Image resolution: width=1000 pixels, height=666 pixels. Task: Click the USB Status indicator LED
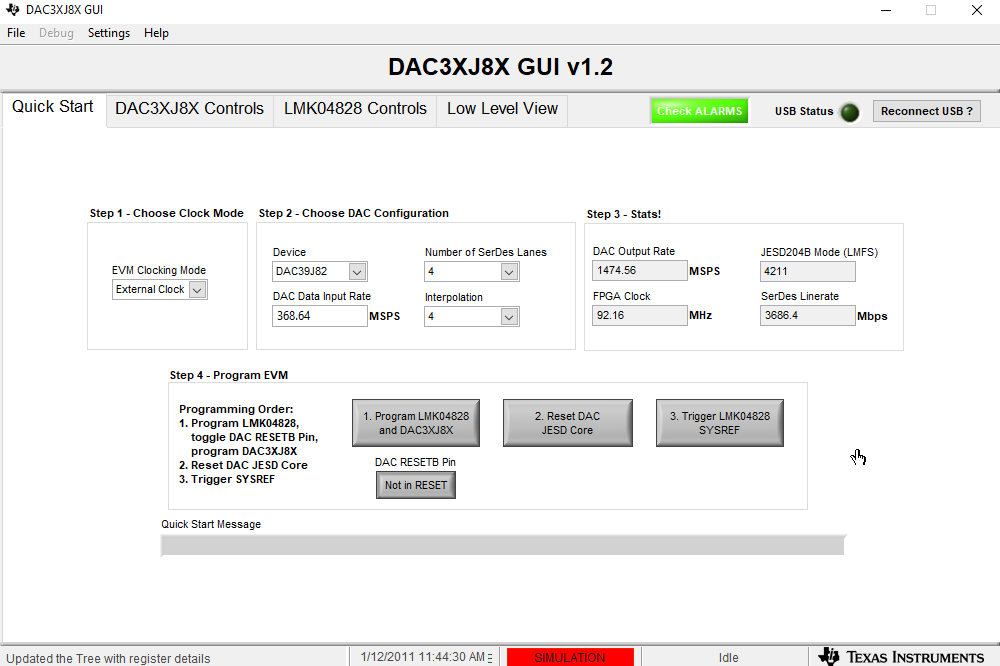(849, 112)
